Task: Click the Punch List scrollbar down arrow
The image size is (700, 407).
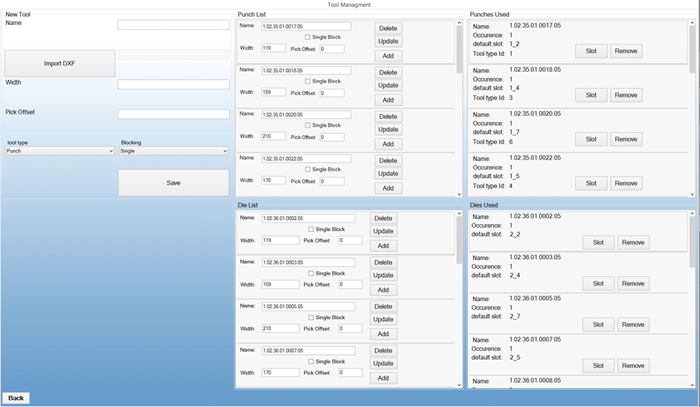Action: pos(460,193)
